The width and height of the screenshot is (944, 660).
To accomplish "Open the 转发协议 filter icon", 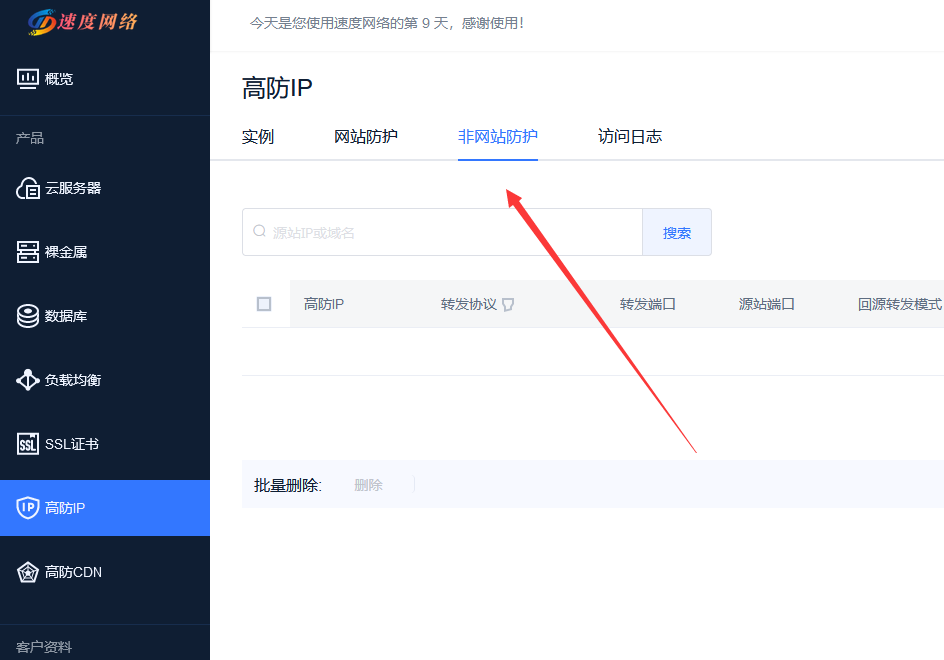I will click(x=508, y=305).
